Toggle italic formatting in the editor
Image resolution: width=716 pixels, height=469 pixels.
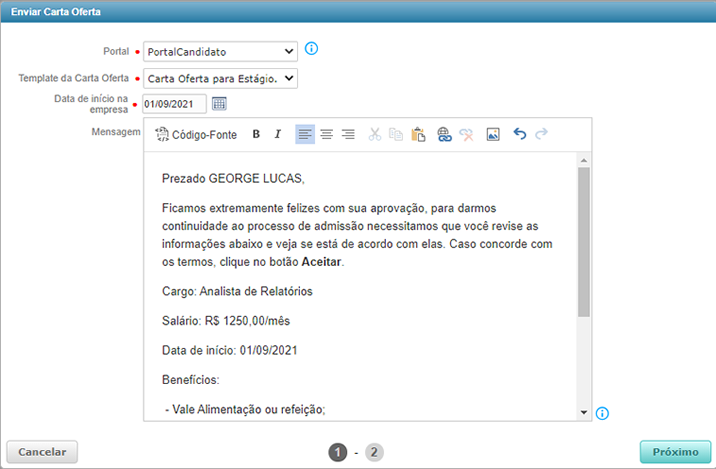(278, 134)
